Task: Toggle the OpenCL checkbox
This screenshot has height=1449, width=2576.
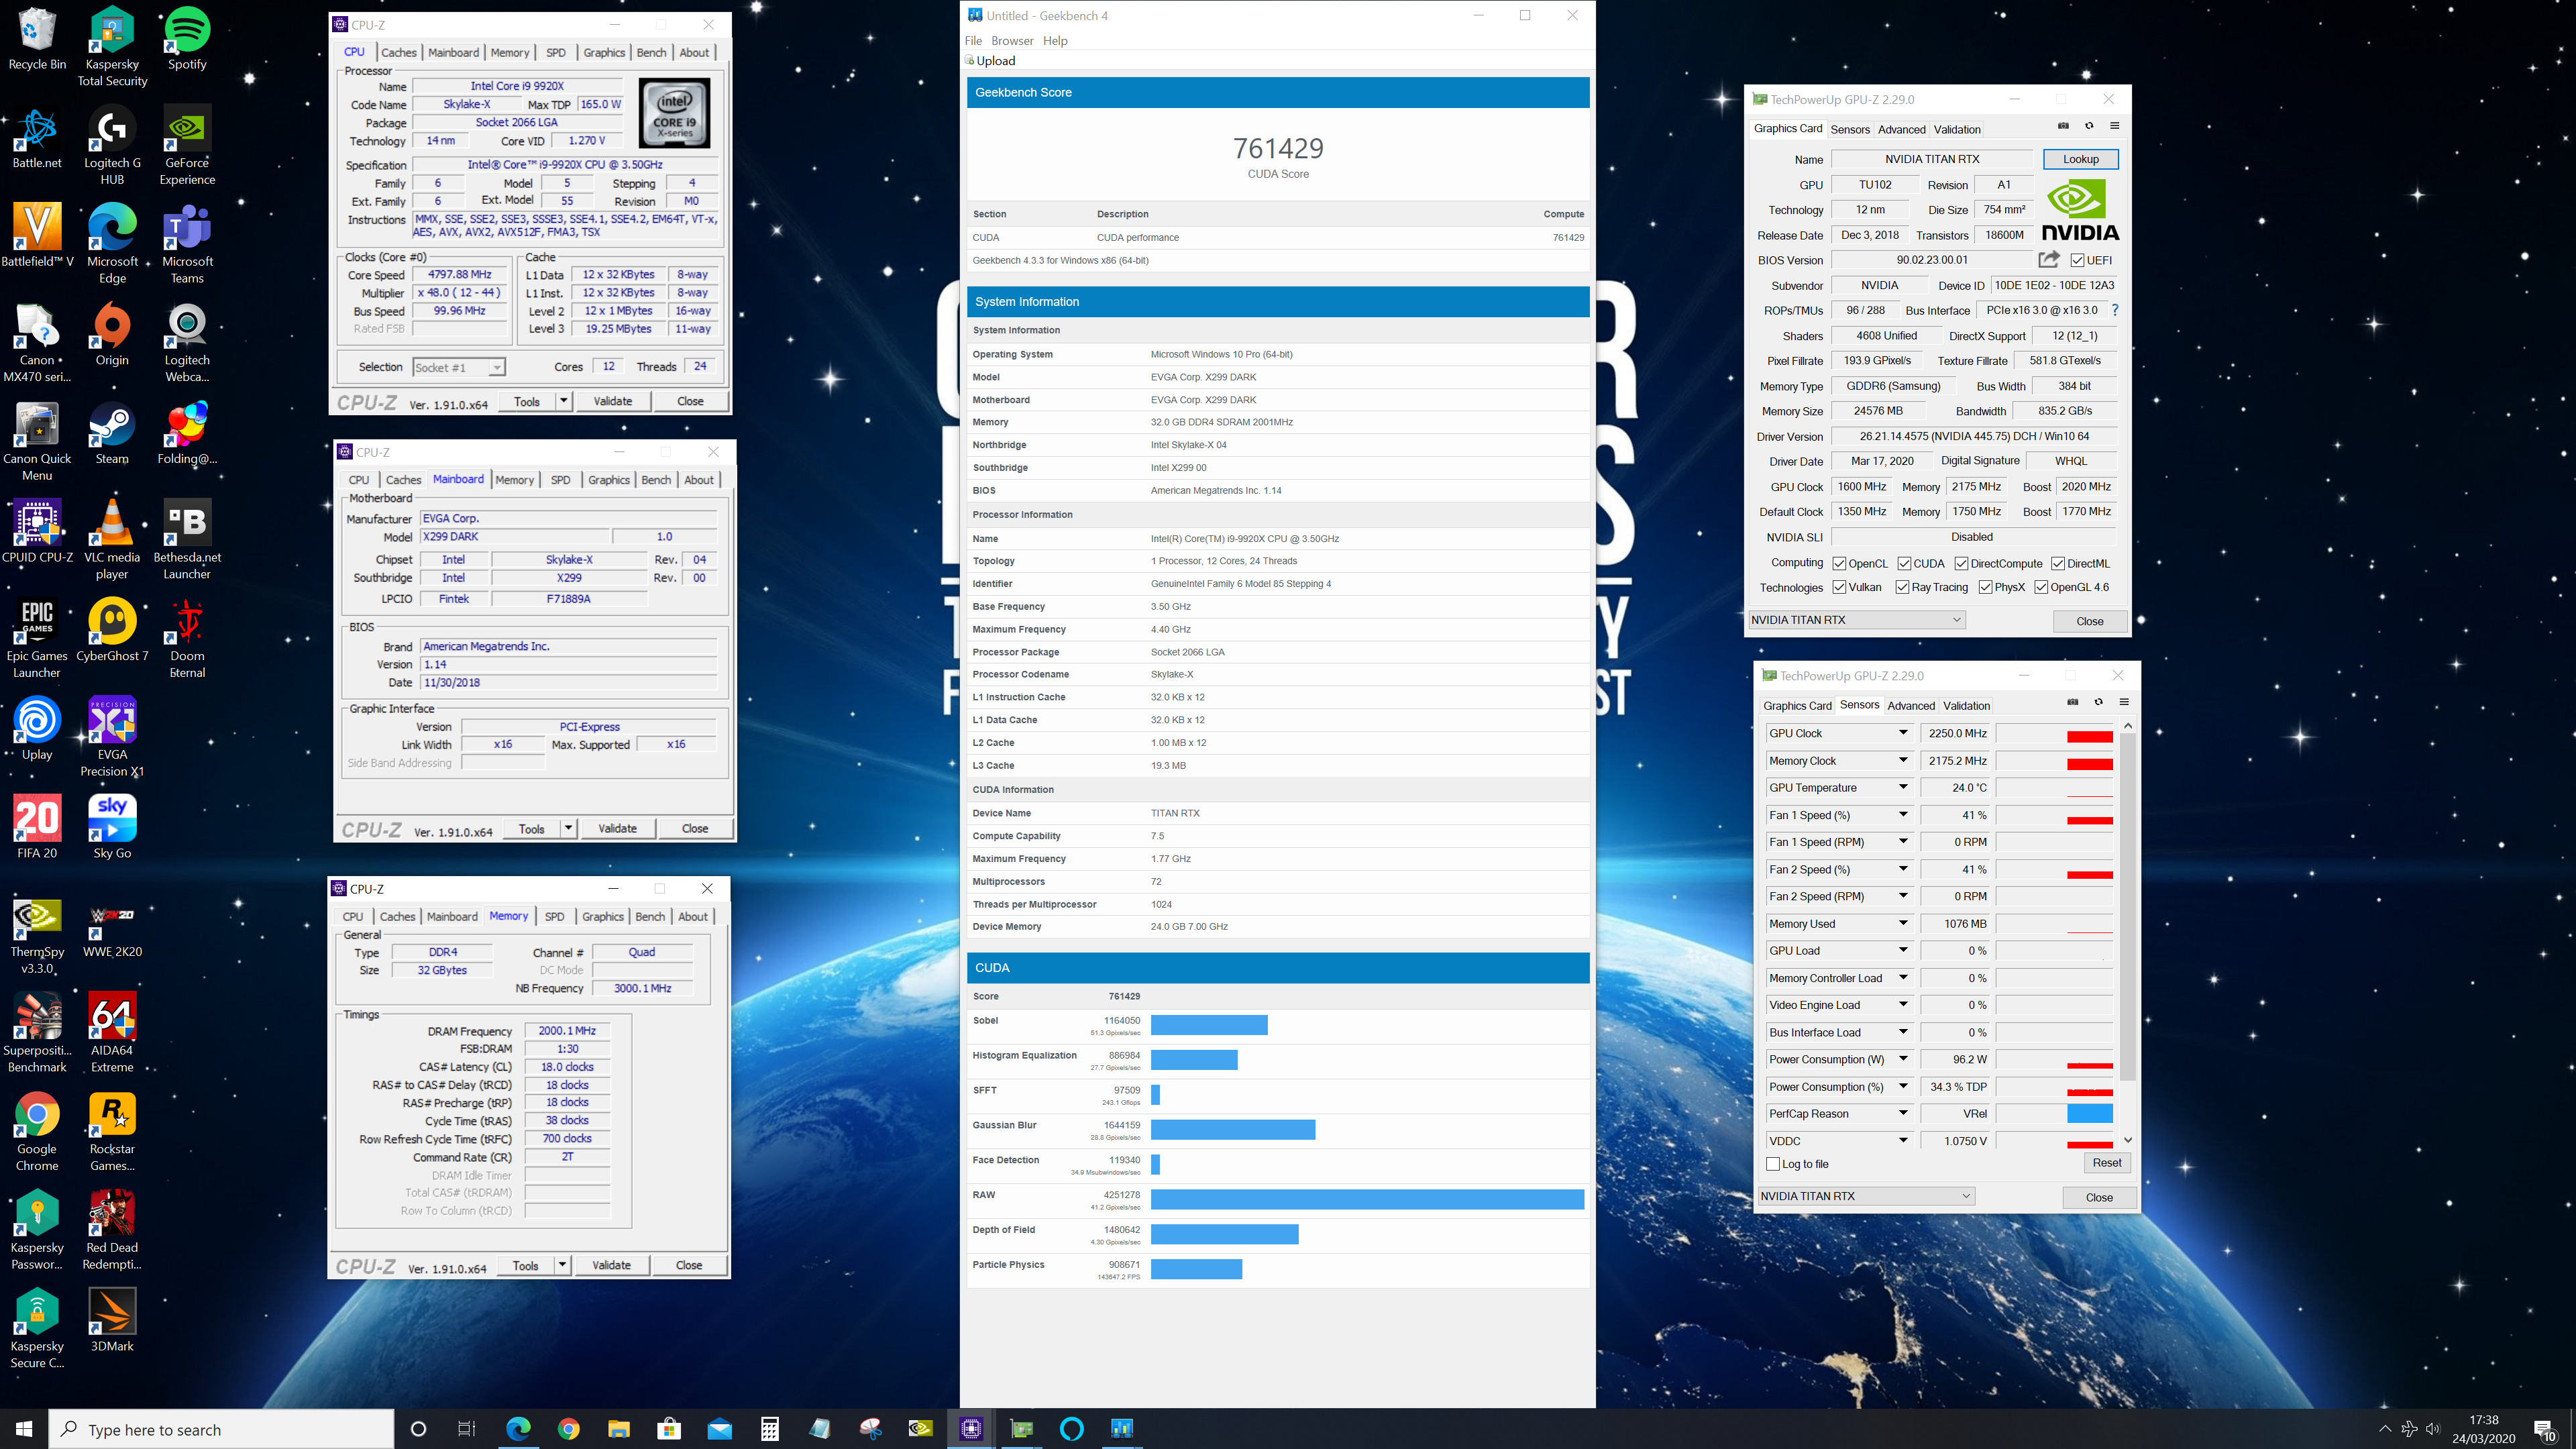Action: pos(1839,564)
